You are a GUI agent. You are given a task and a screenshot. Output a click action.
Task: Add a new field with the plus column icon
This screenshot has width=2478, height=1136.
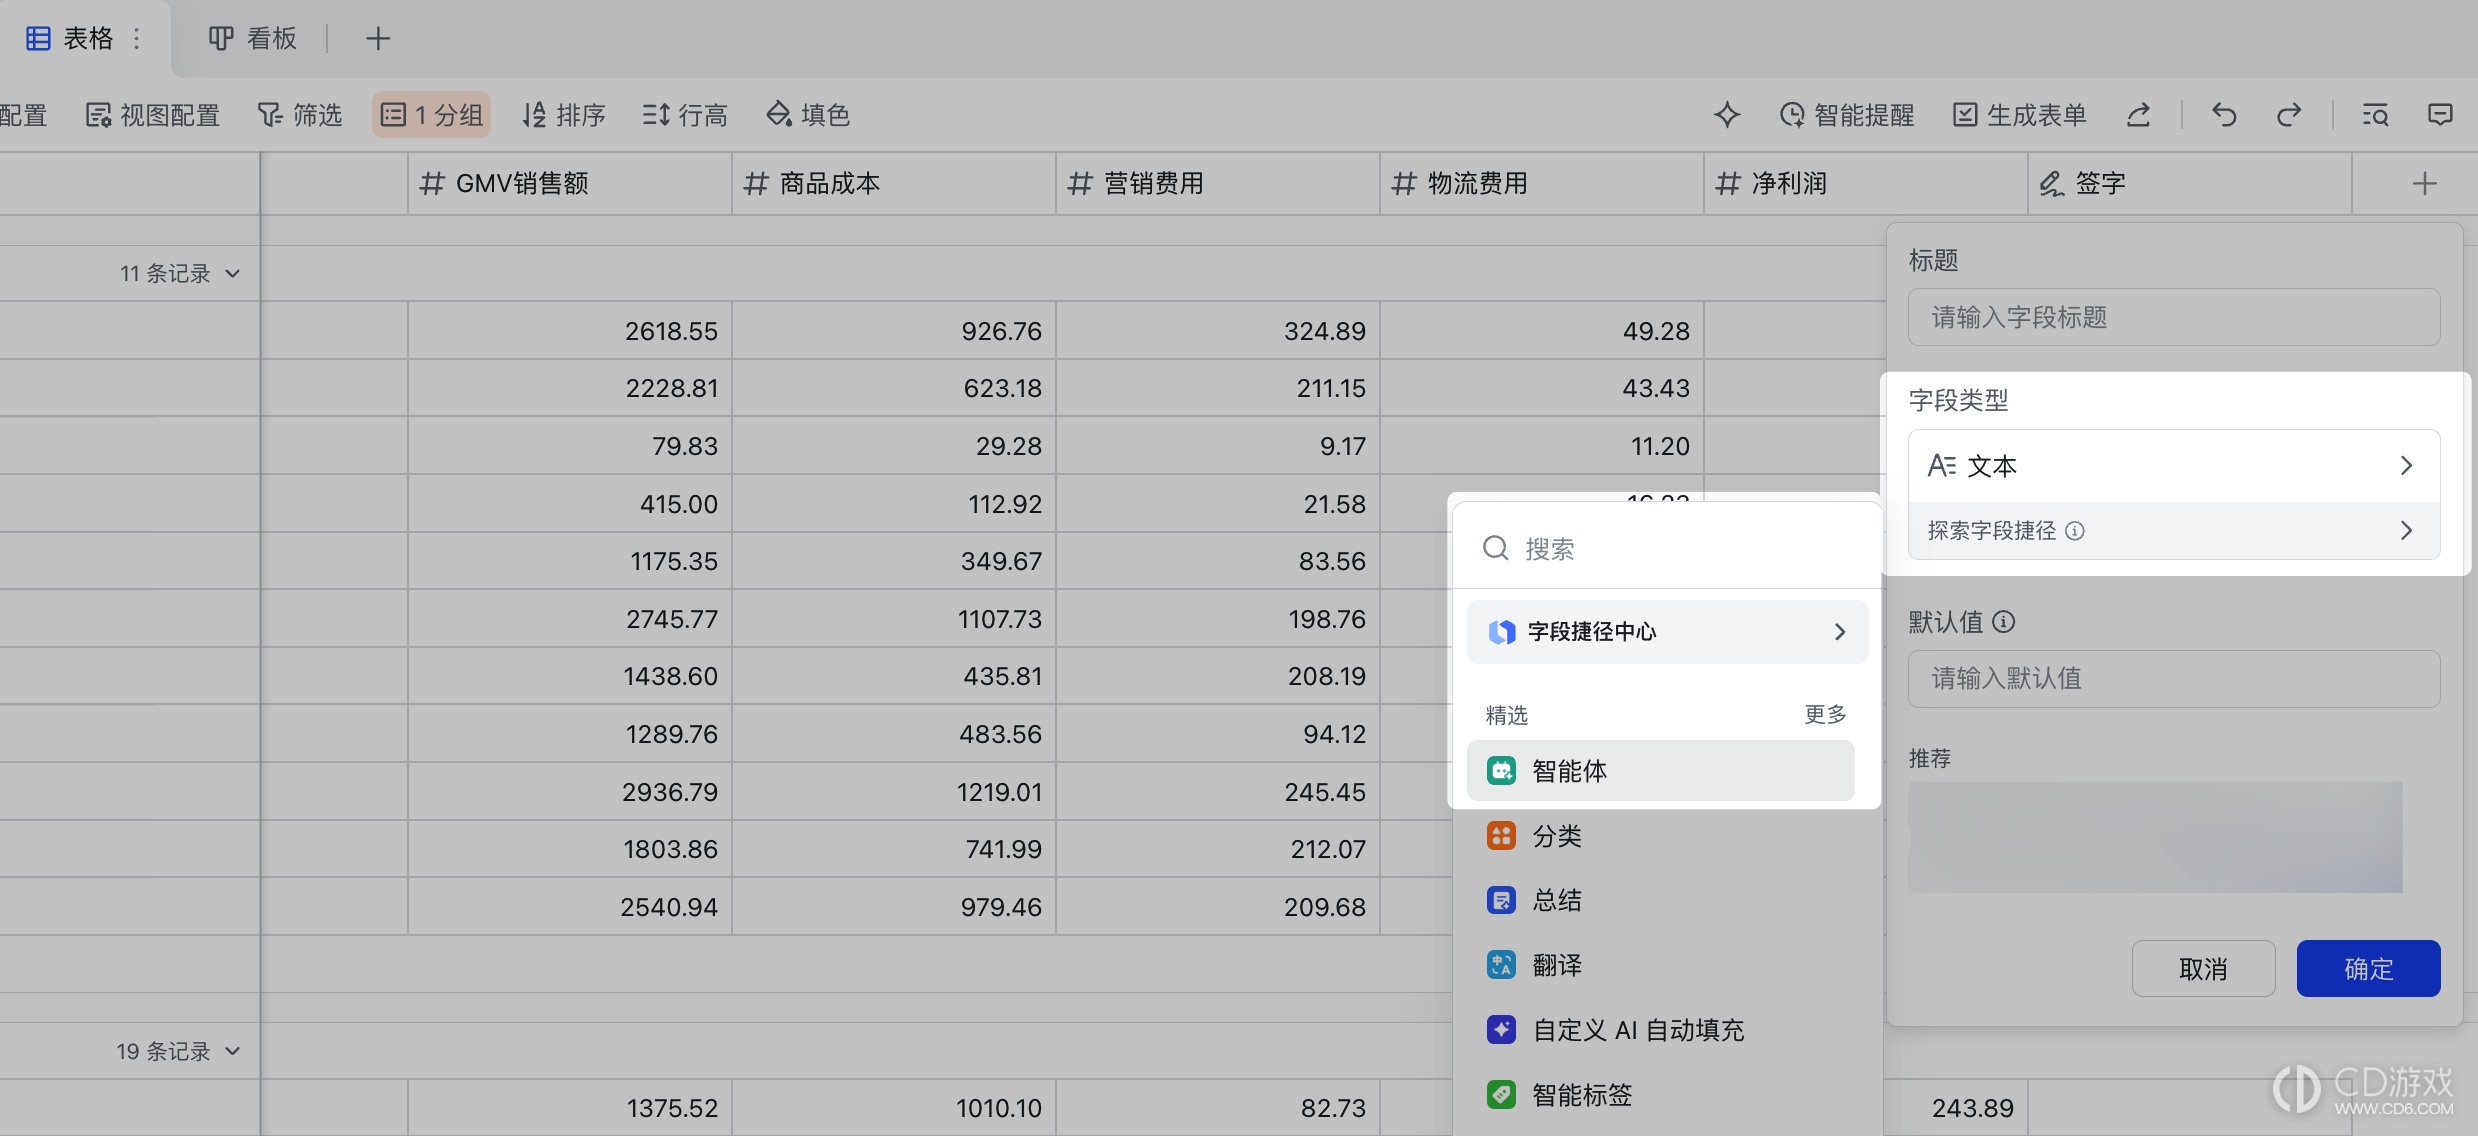(x=2424, y=183)
